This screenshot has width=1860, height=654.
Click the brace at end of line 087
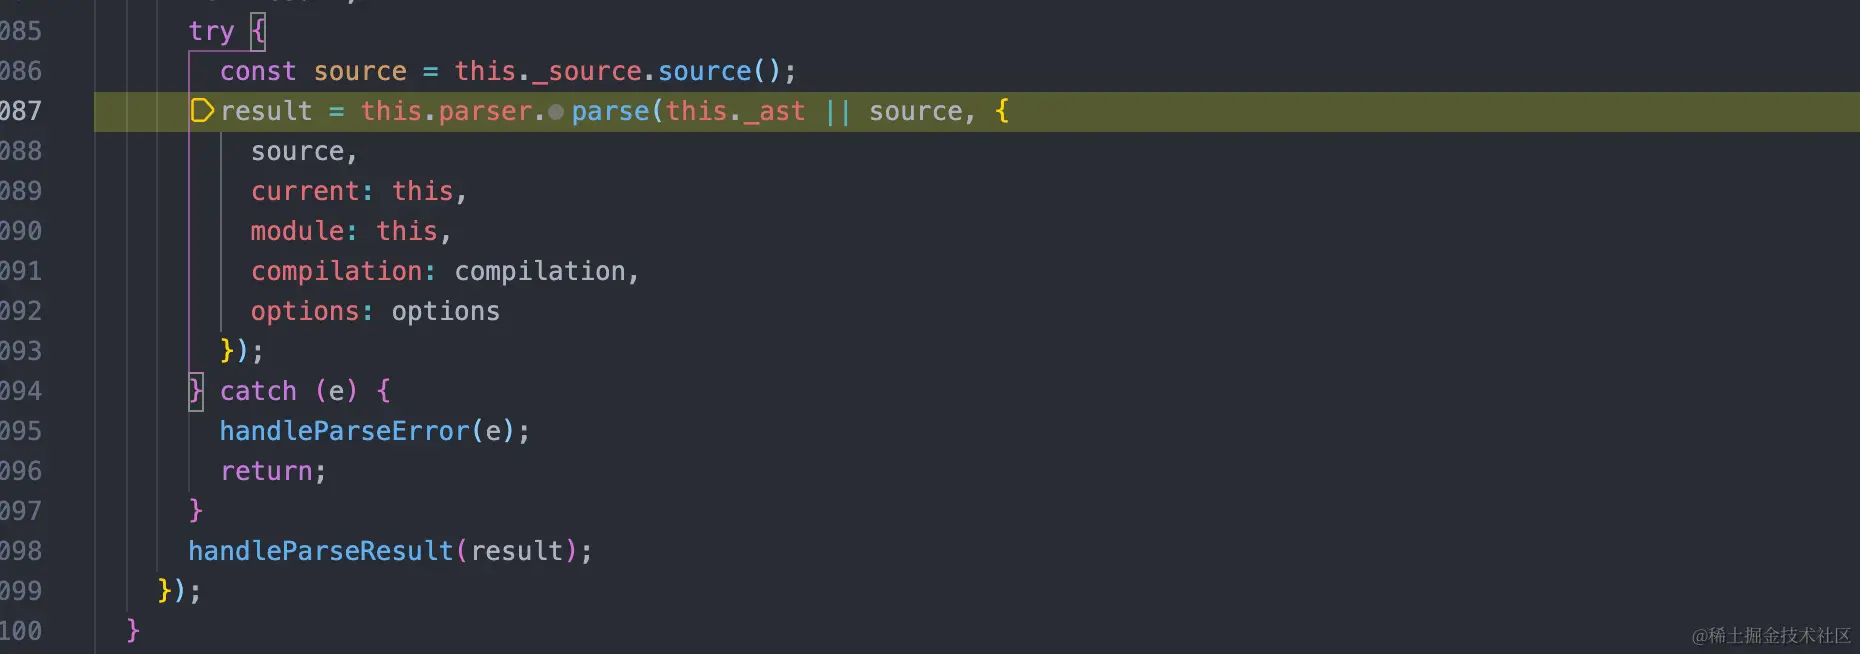pyautogui.click(x=1002, y=111)
